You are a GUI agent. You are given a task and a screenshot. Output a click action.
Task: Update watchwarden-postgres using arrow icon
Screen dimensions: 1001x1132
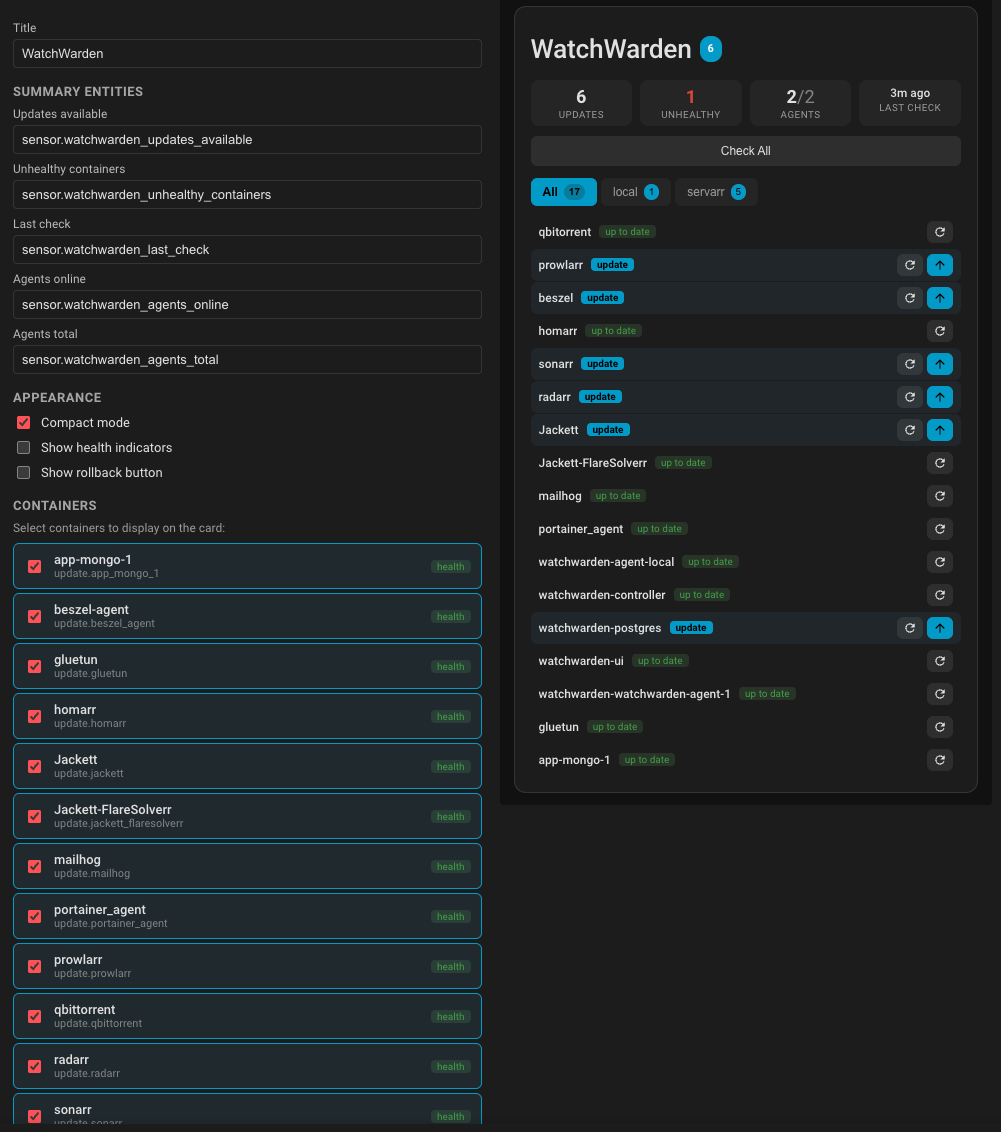[939, 627]
